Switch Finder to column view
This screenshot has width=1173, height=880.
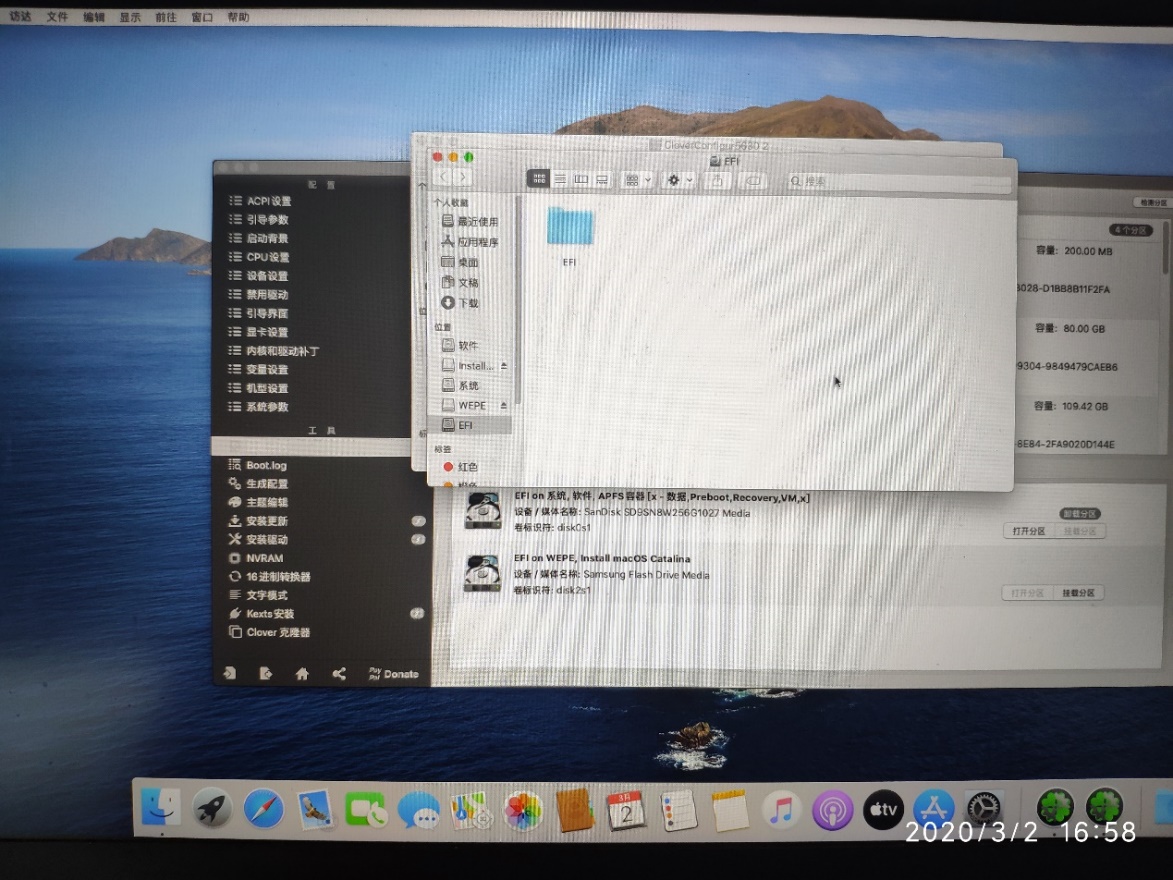tap(581, 179)
